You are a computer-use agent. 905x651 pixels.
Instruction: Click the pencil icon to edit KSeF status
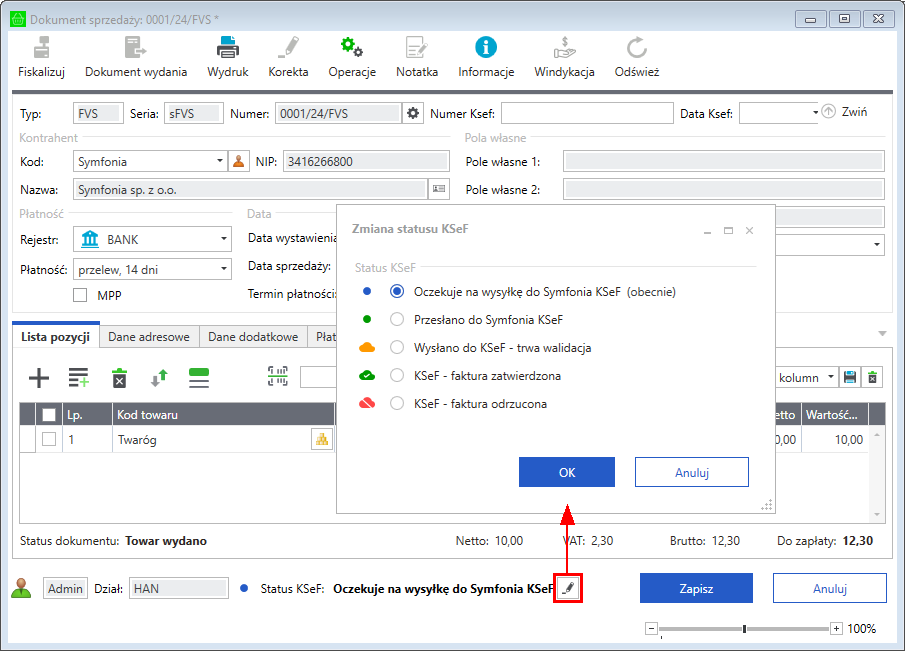point(568,589)
